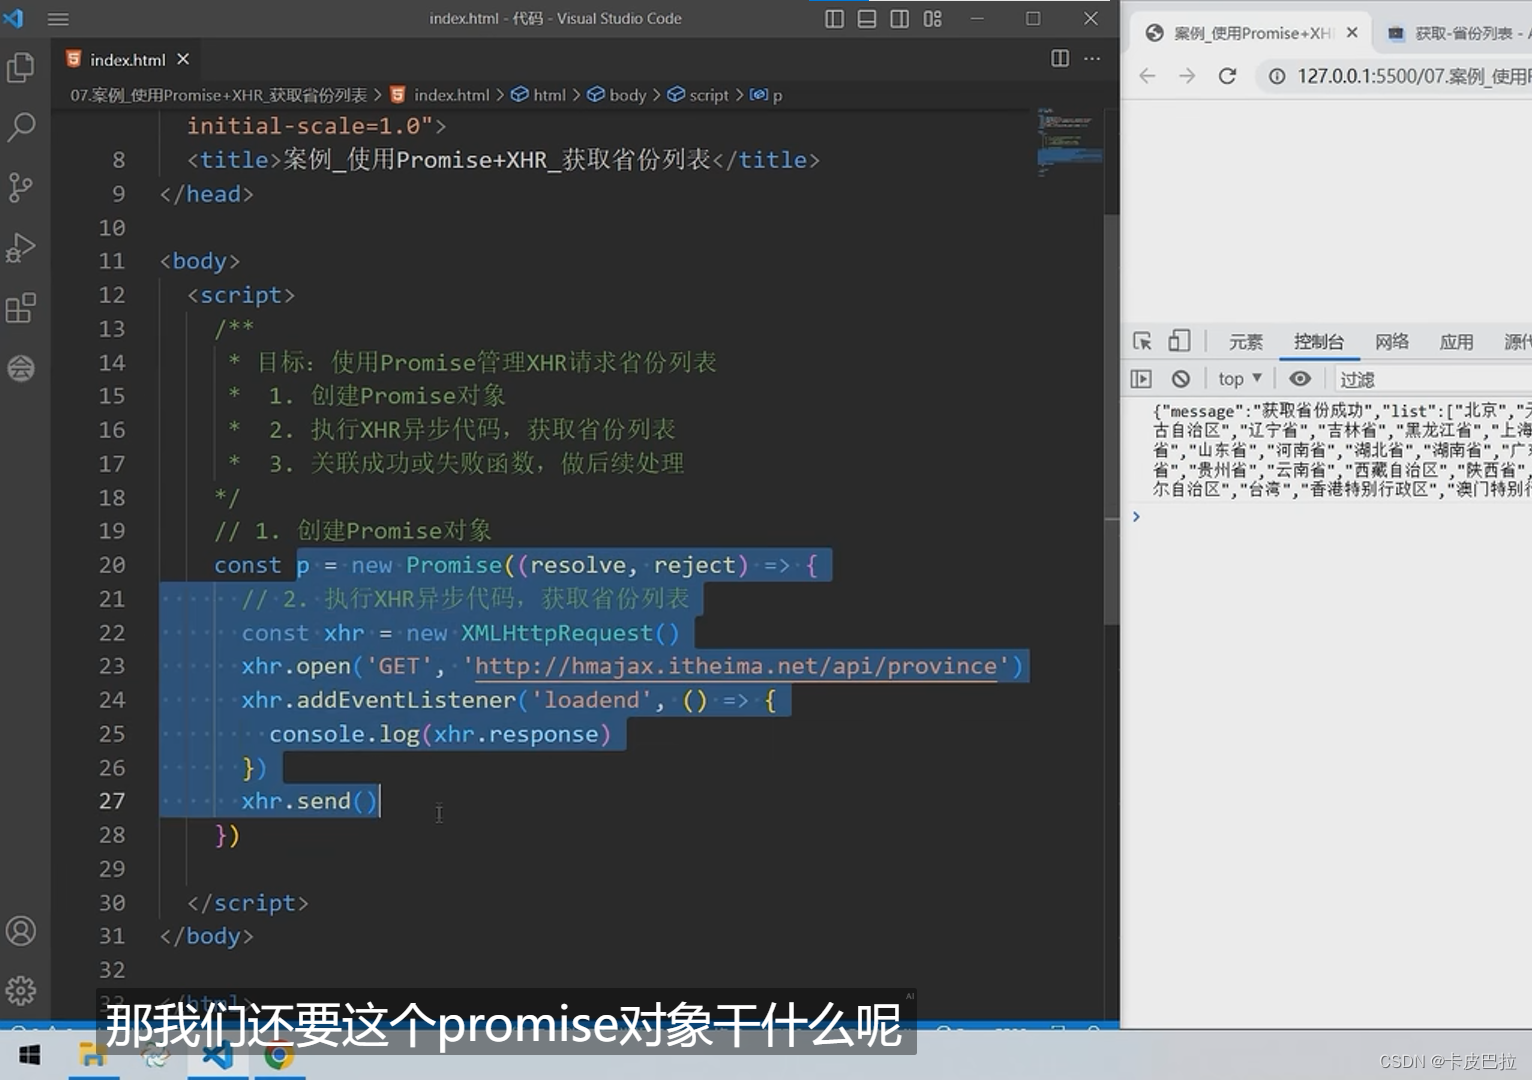Open the hamburger application menu
The width and height of the screenshot is (1532, 1080).
pyautogui.click(x=58, y=19)
